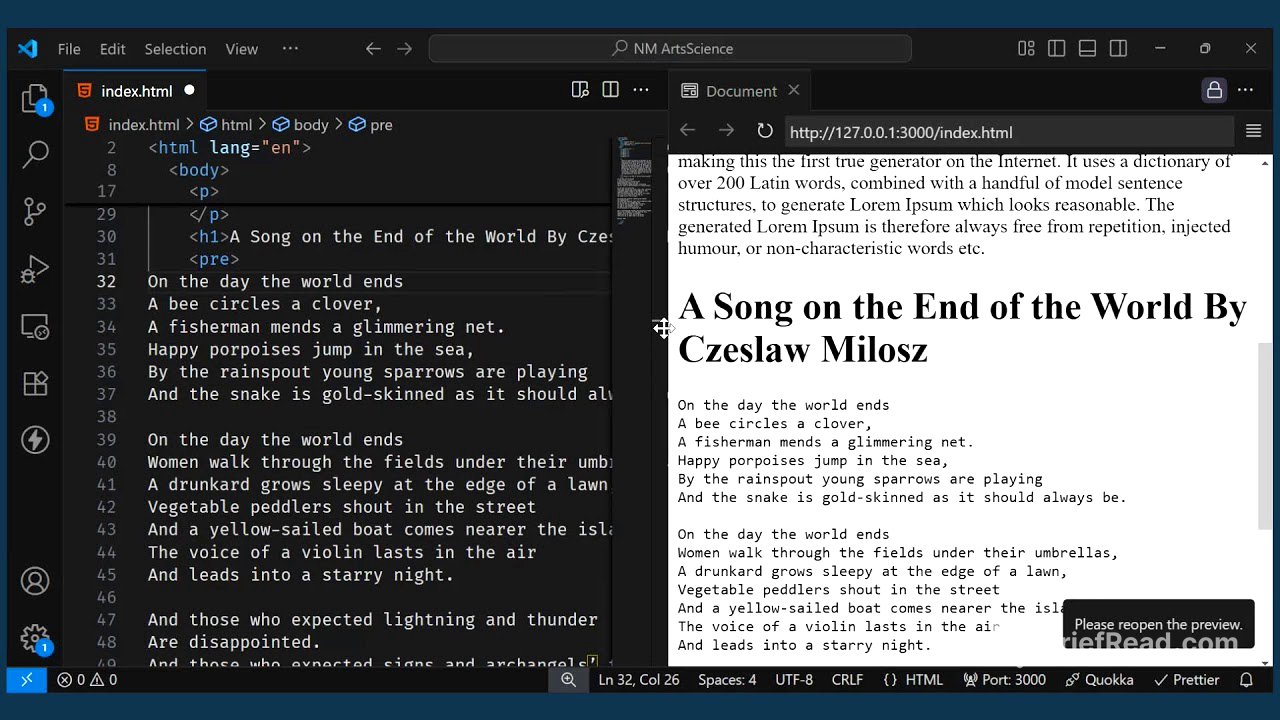Open the Run and Debug view
The width and height of the screenshot is (1280, 720).
tap(35, 269)
